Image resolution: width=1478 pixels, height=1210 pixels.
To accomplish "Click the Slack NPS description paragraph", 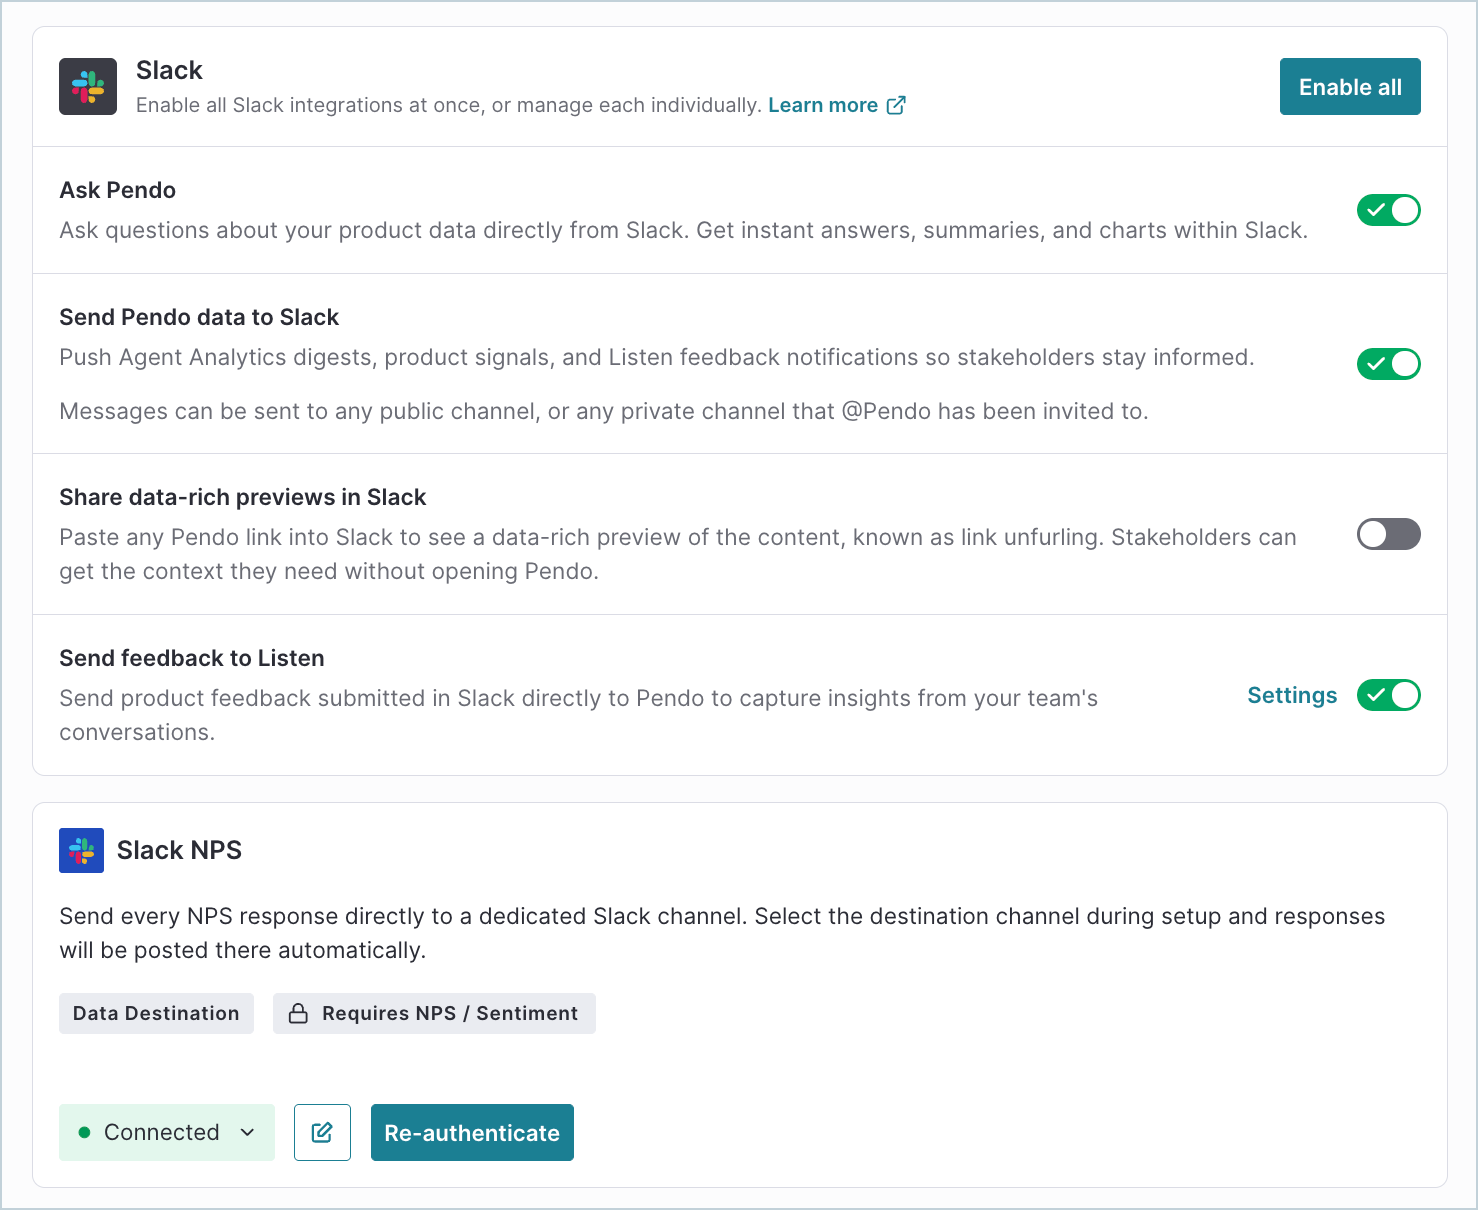I will point(722,933).
